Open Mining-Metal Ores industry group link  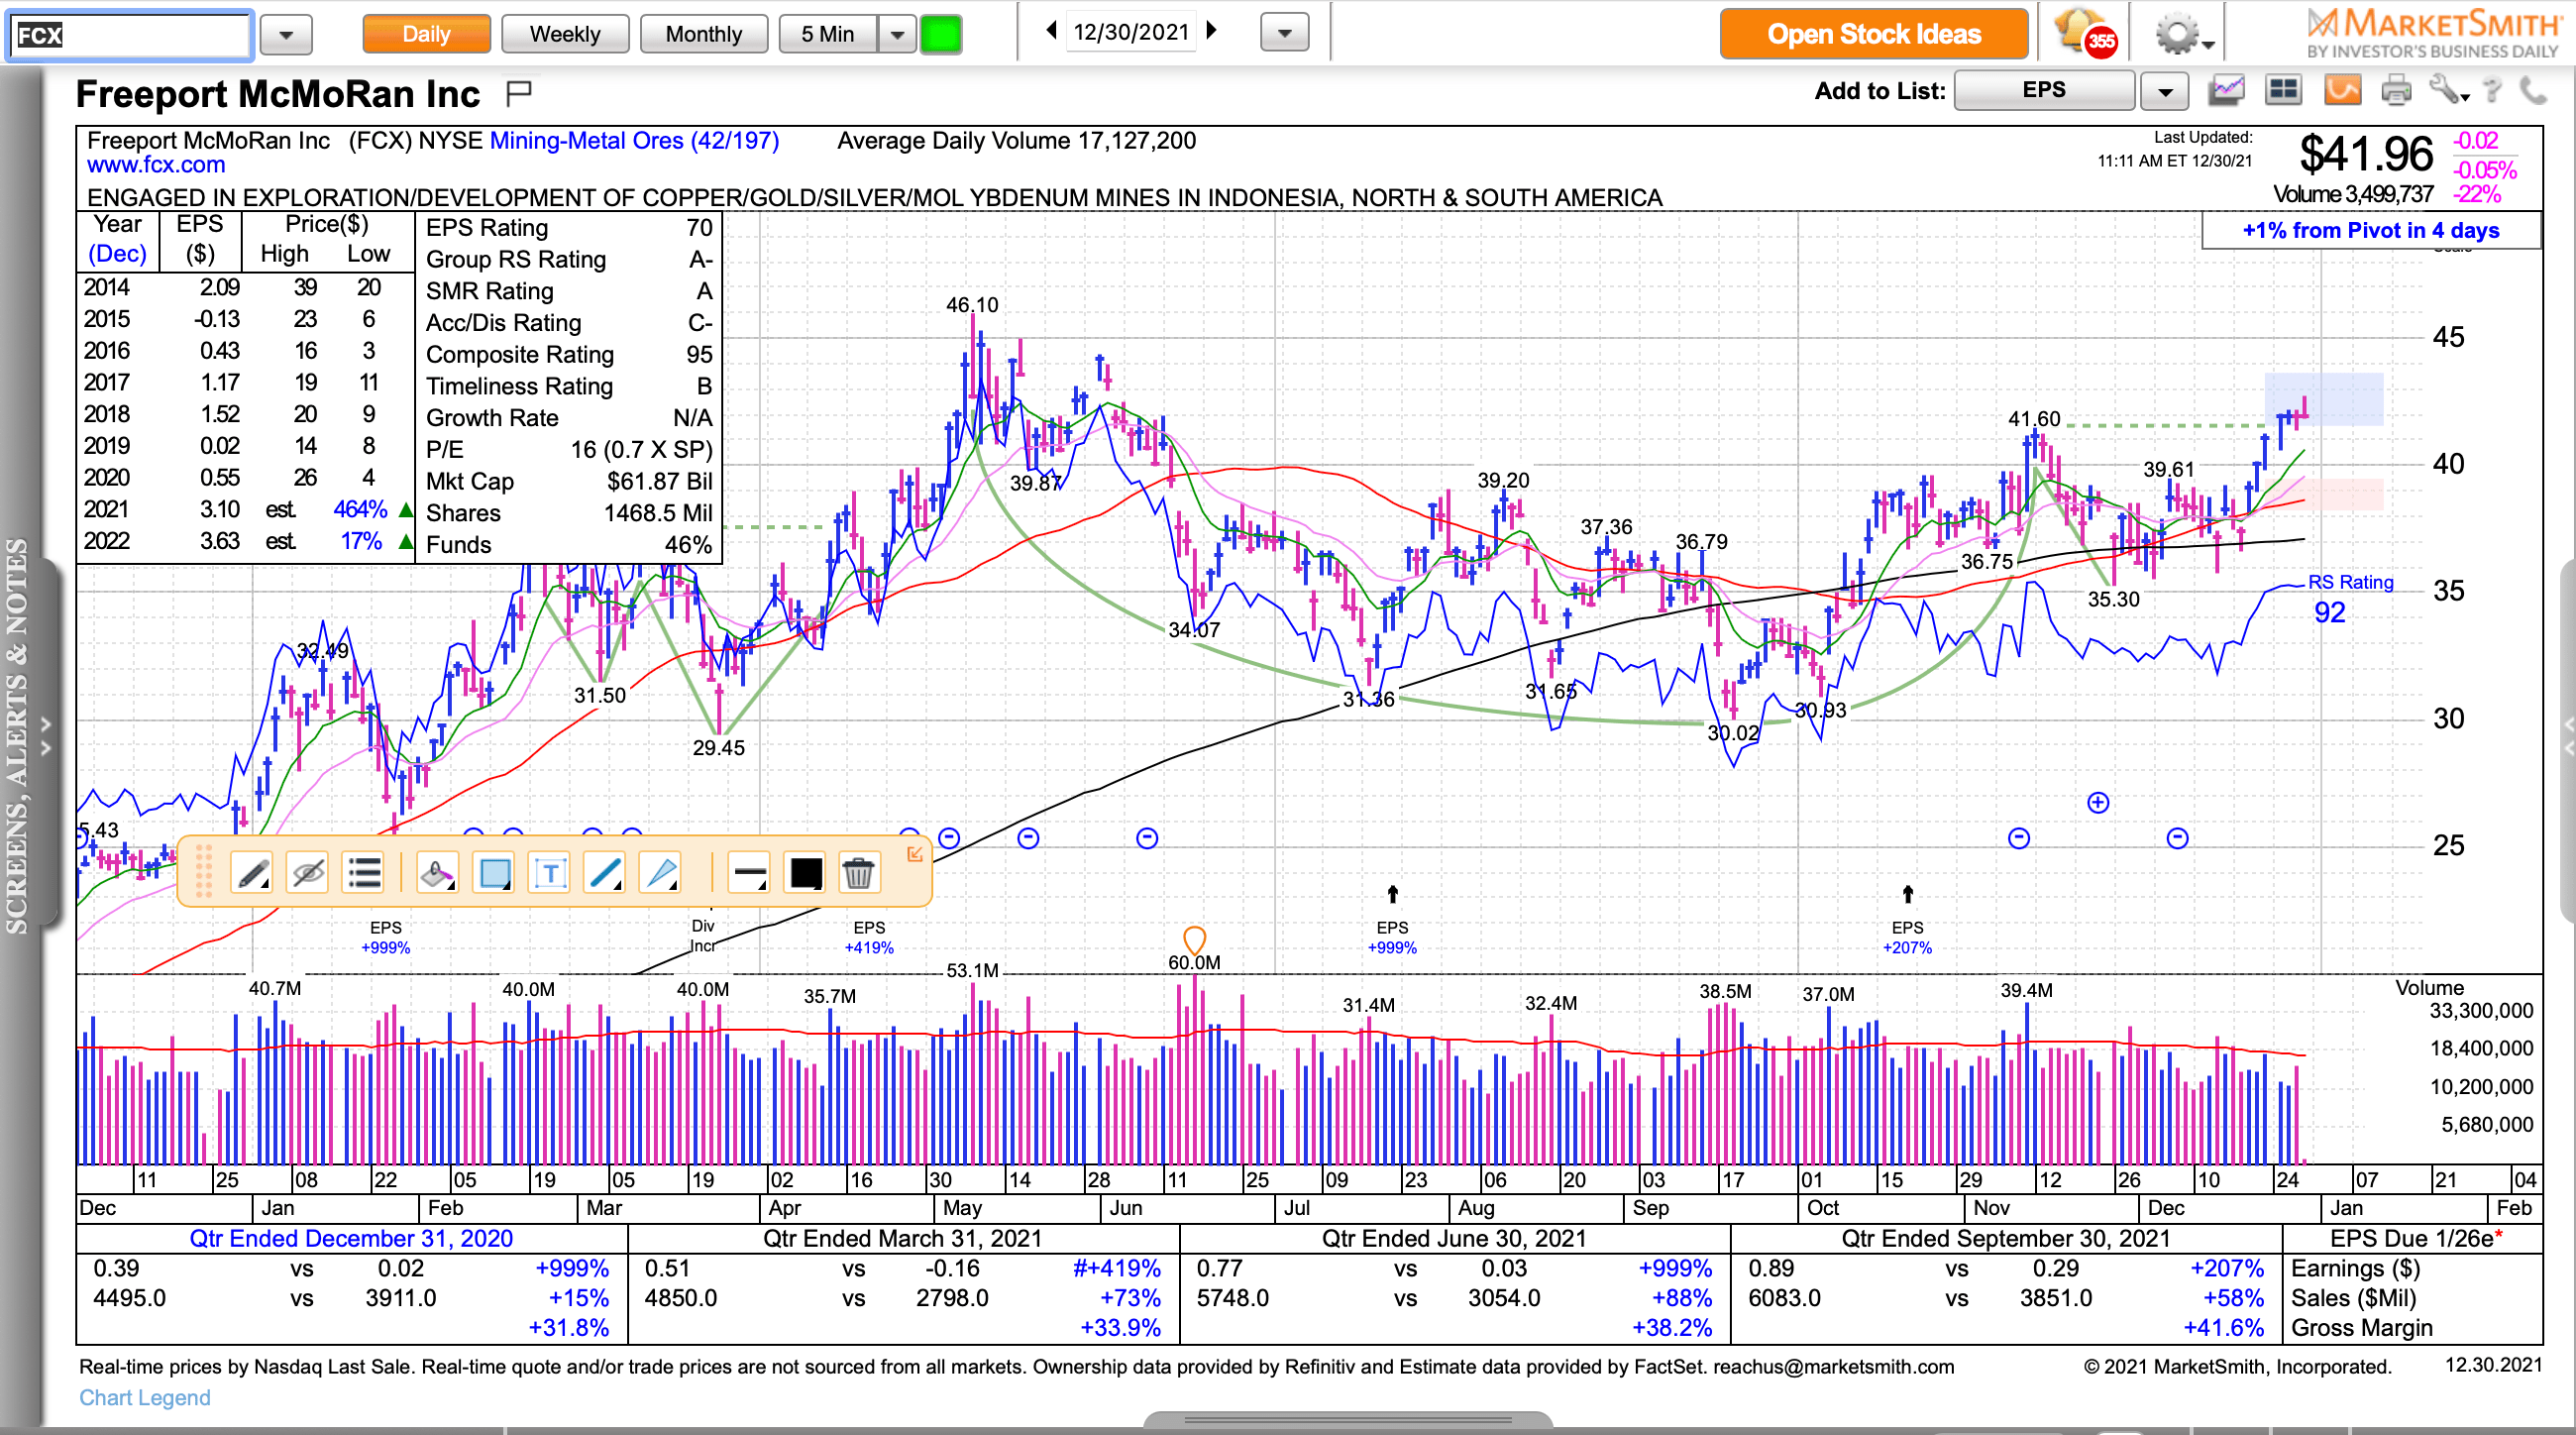click(634, 141)
